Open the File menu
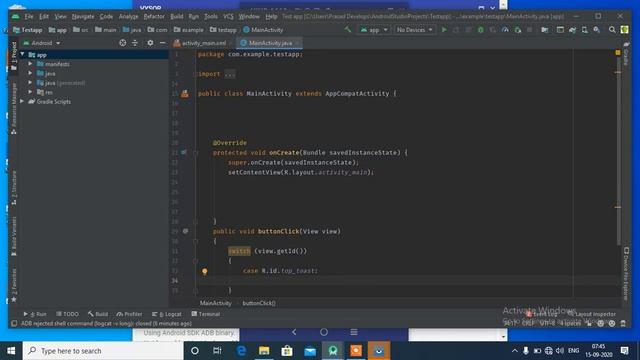 coord(29,16)
